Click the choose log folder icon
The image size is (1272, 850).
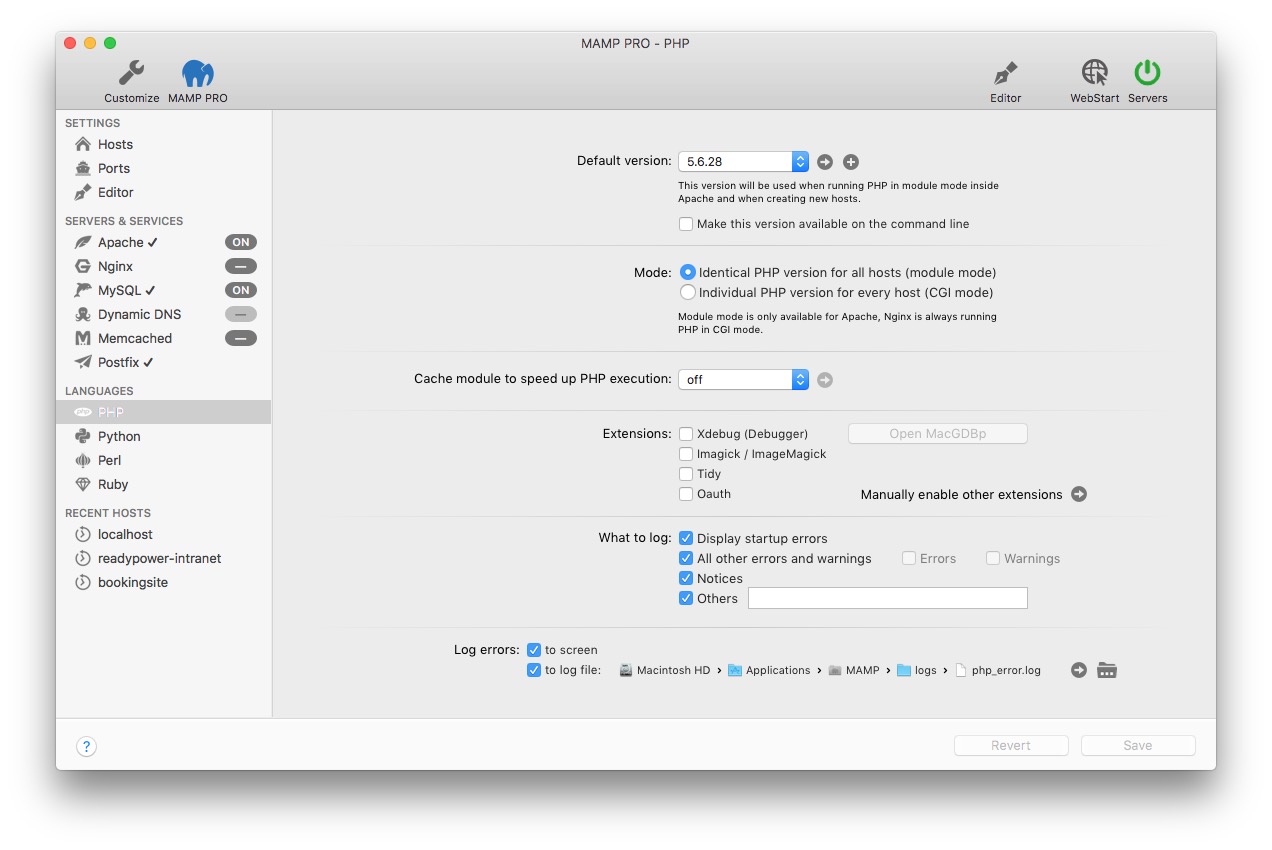click(x=1107, y=670)
